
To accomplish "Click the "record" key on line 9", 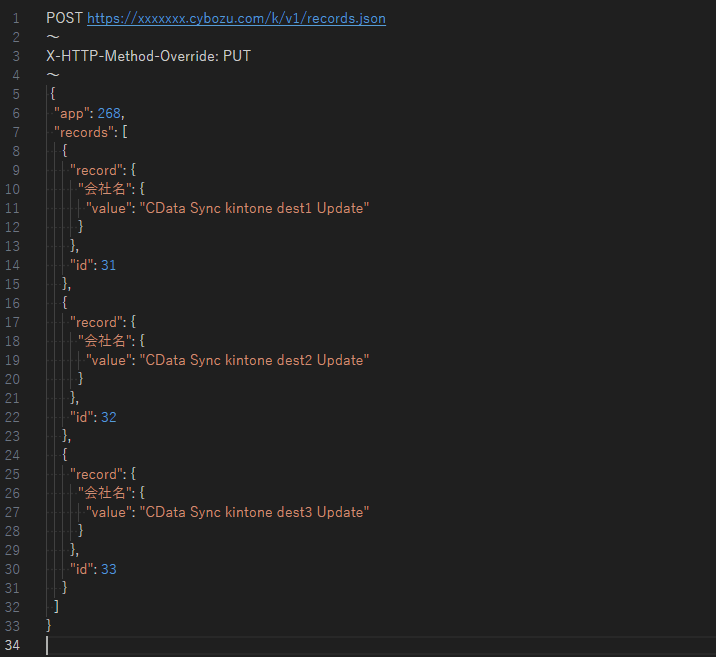I will point(93,170).
